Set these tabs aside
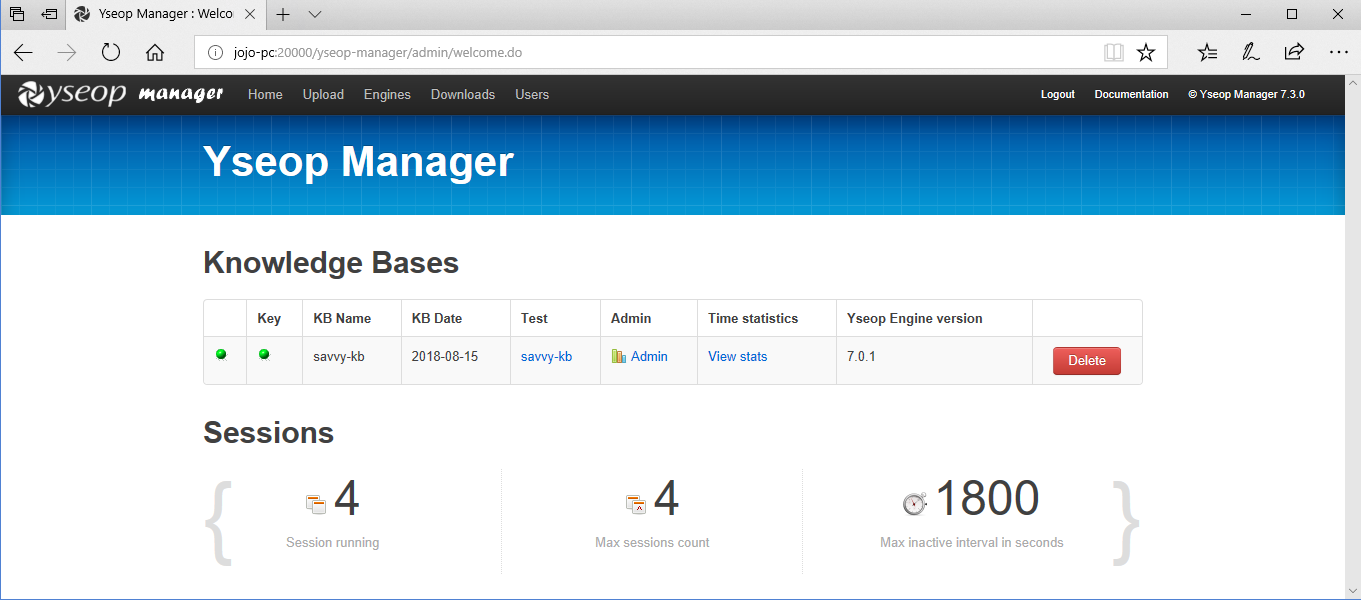The height and width of the screenshot is (600, 1361). [x=49, y=15]
